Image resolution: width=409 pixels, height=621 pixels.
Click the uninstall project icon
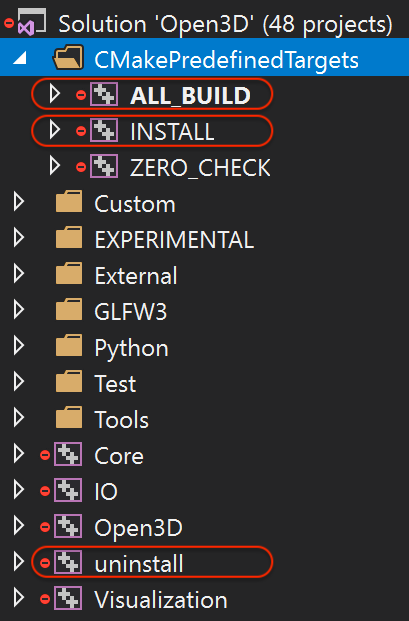click(68, 562)
